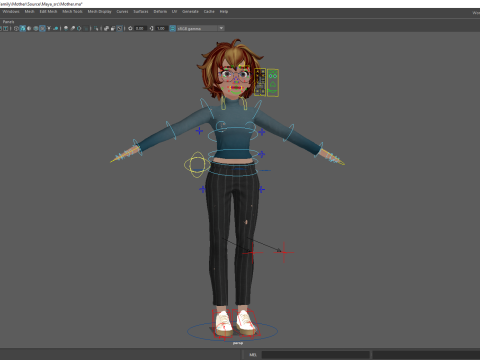
Task: Click the exposure reset icon
Action: [x=130, y=28]
